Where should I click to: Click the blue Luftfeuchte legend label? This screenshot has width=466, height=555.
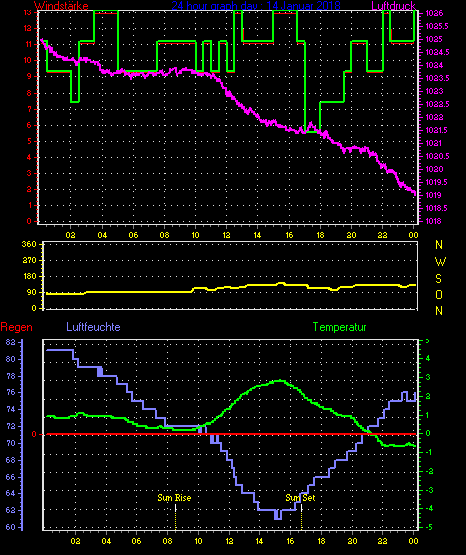(93, 327)
